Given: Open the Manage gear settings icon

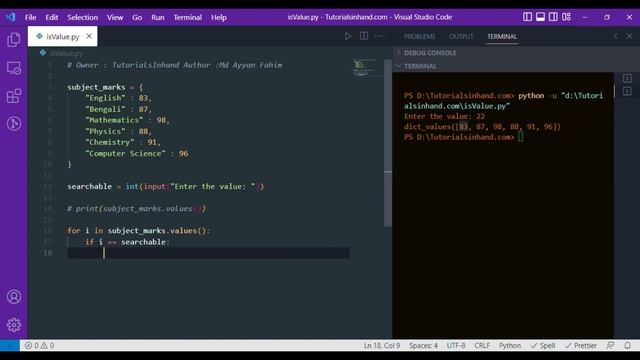Looking at the screenshot, I should coord(14,325).
